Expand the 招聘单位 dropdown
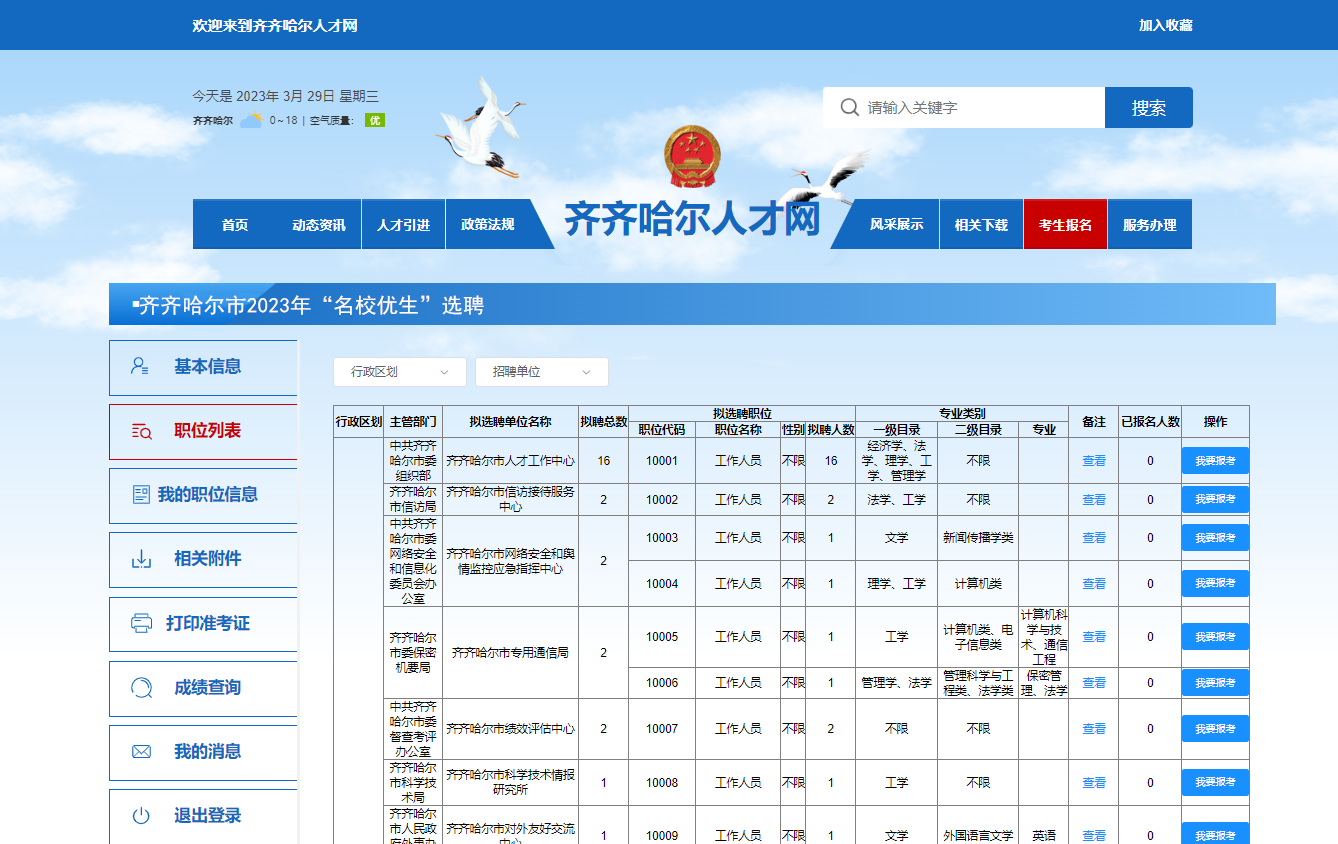1338x844 pixels. pos(541,372)
